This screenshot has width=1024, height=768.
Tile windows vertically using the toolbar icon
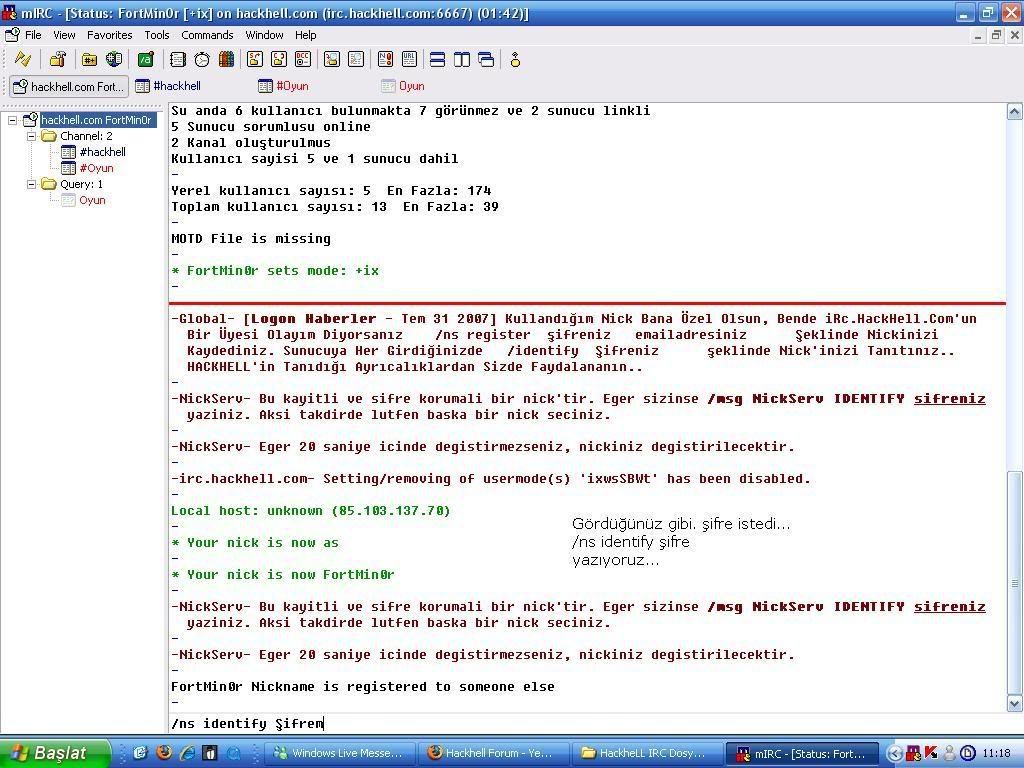click(x=462, y=59)
